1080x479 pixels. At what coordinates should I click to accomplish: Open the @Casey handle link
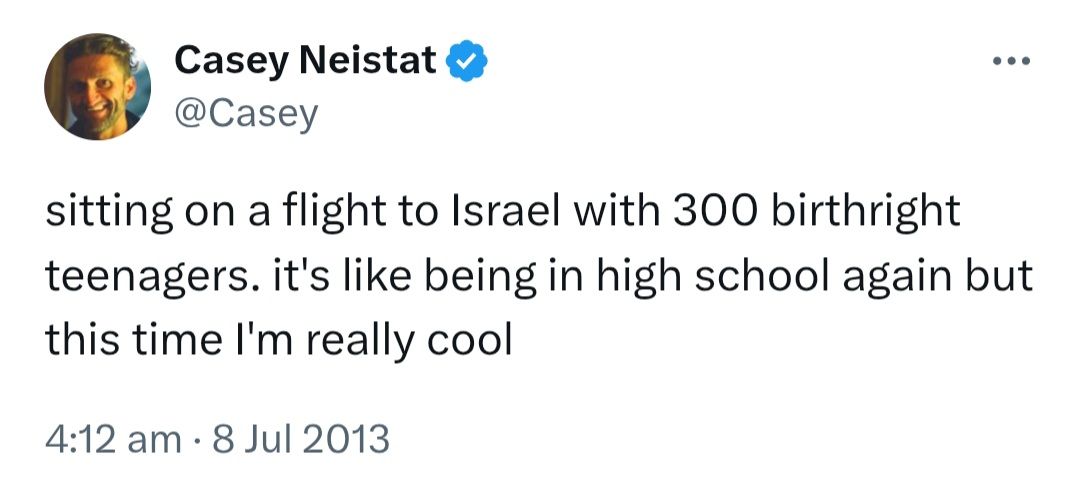[x=247, y=114]
